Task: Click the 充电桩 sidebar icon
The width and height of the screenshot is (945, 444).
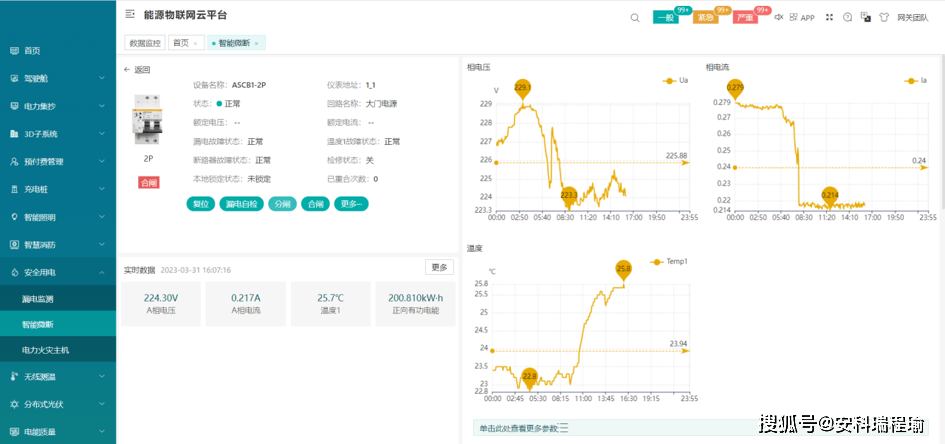Action: [x=15, y=190]
